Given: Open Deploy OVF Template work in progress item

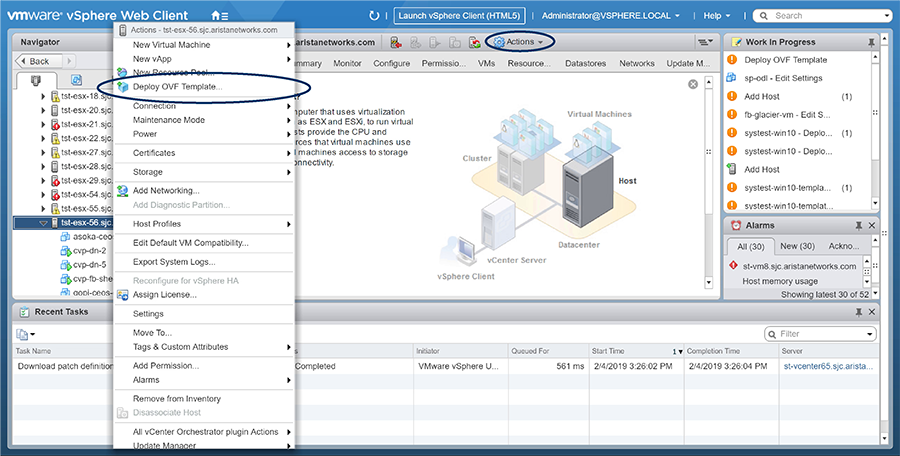Looking at the screenshot, I should point(786,60).
